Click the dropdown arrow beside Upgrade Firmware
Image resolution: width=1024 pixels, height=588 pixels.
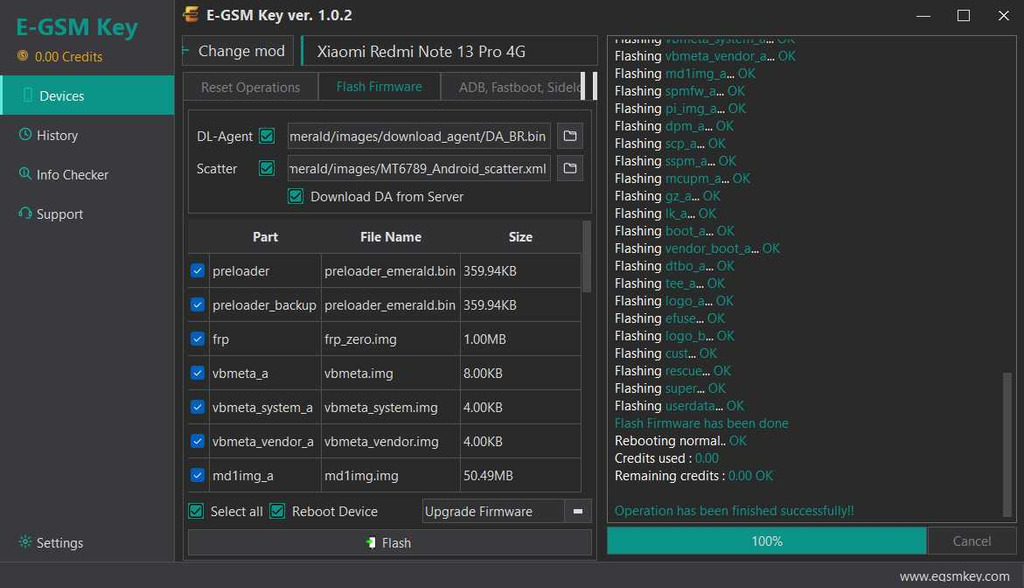point(578,511)
